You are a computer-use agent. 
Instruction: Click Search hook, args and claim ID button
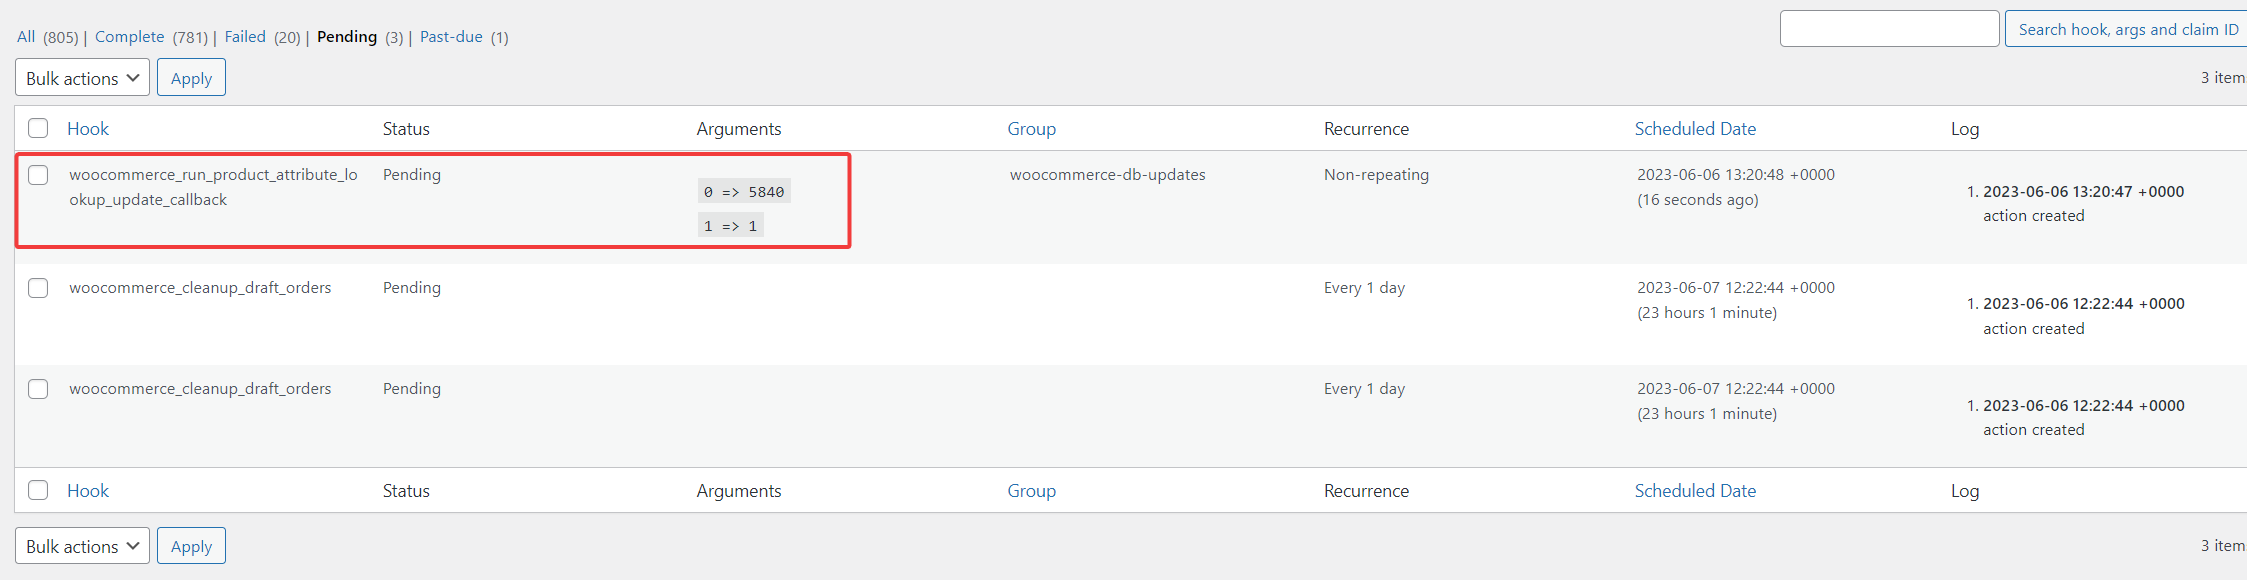(x=2127, y=29)
